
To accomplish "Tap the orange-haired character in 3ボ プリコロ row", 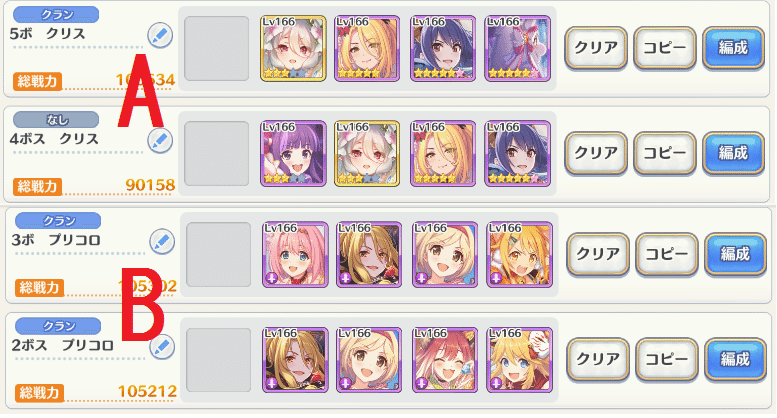I will (x=519, y=255).
